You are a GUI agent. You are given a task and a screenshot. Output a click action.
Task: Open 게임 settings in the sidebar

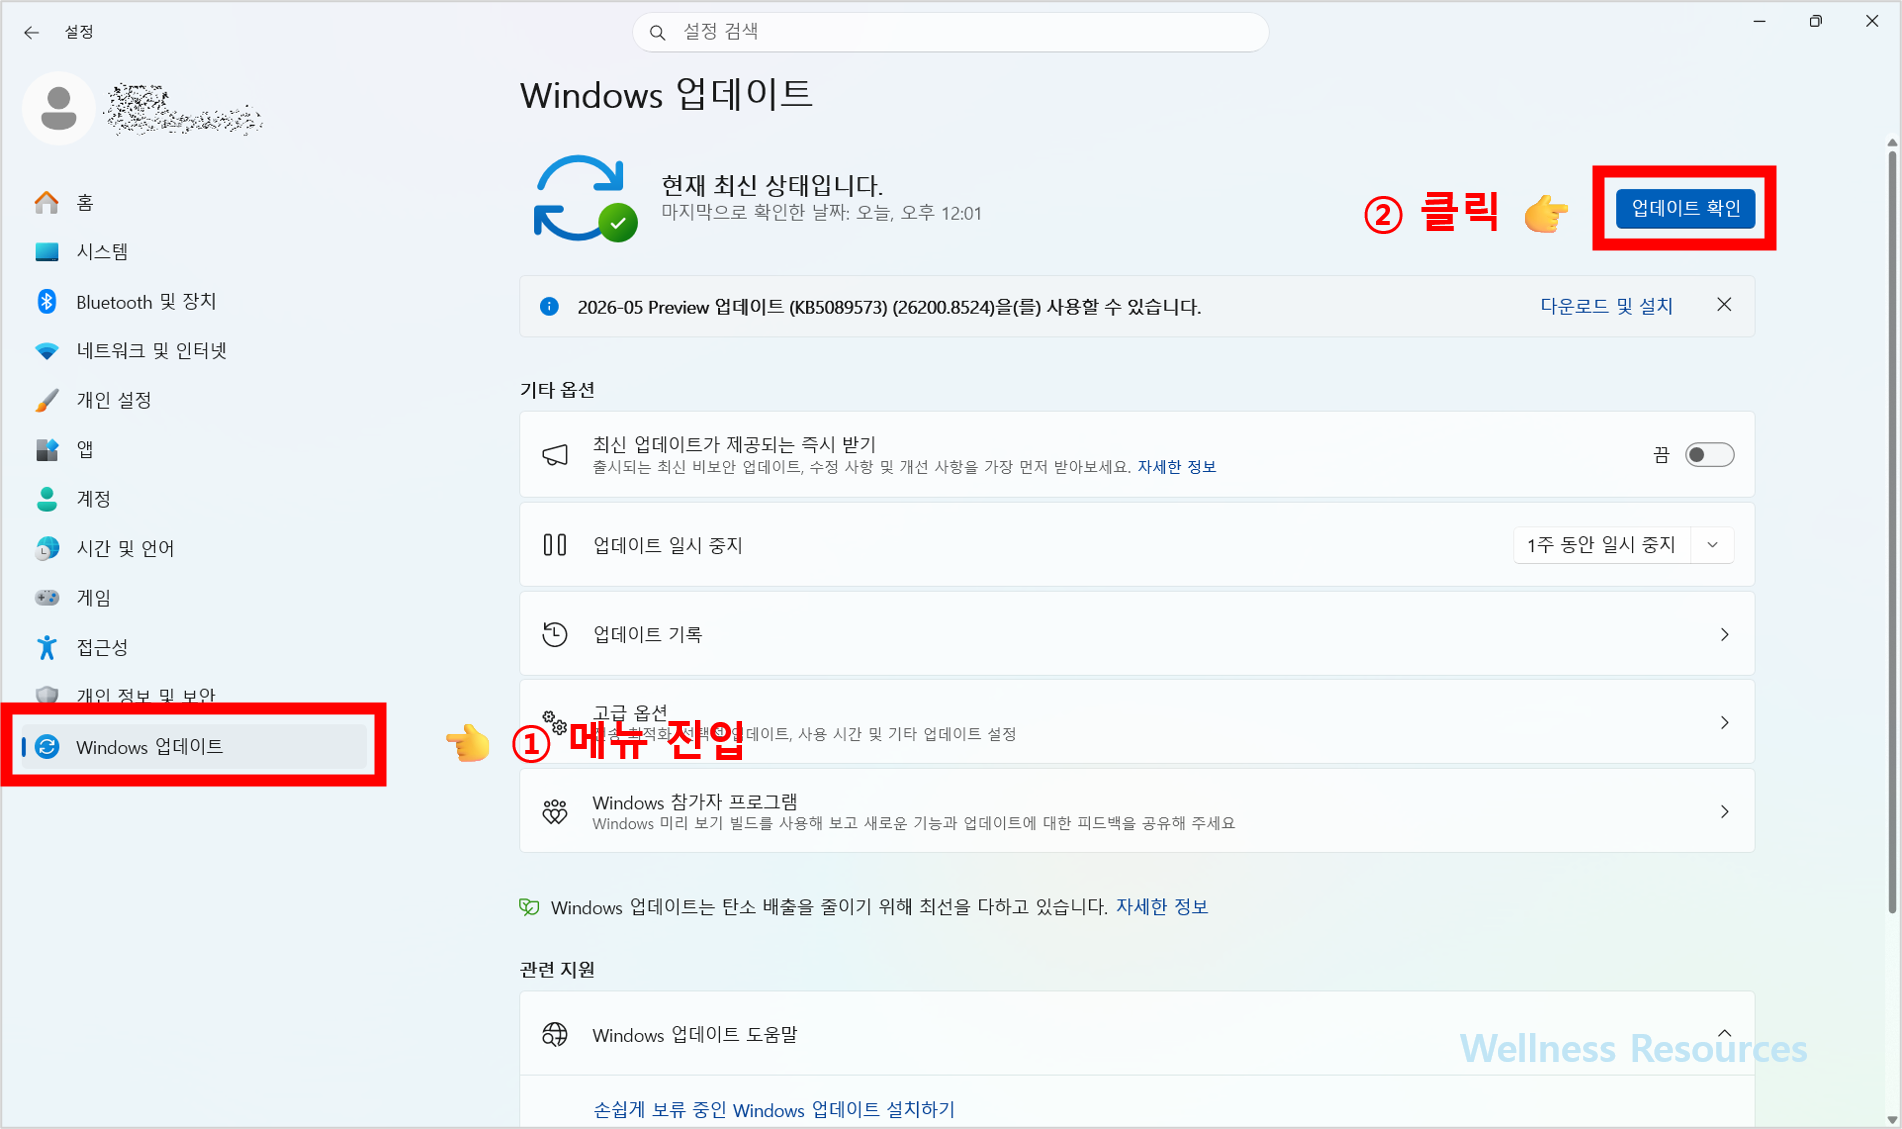point(196,598)
